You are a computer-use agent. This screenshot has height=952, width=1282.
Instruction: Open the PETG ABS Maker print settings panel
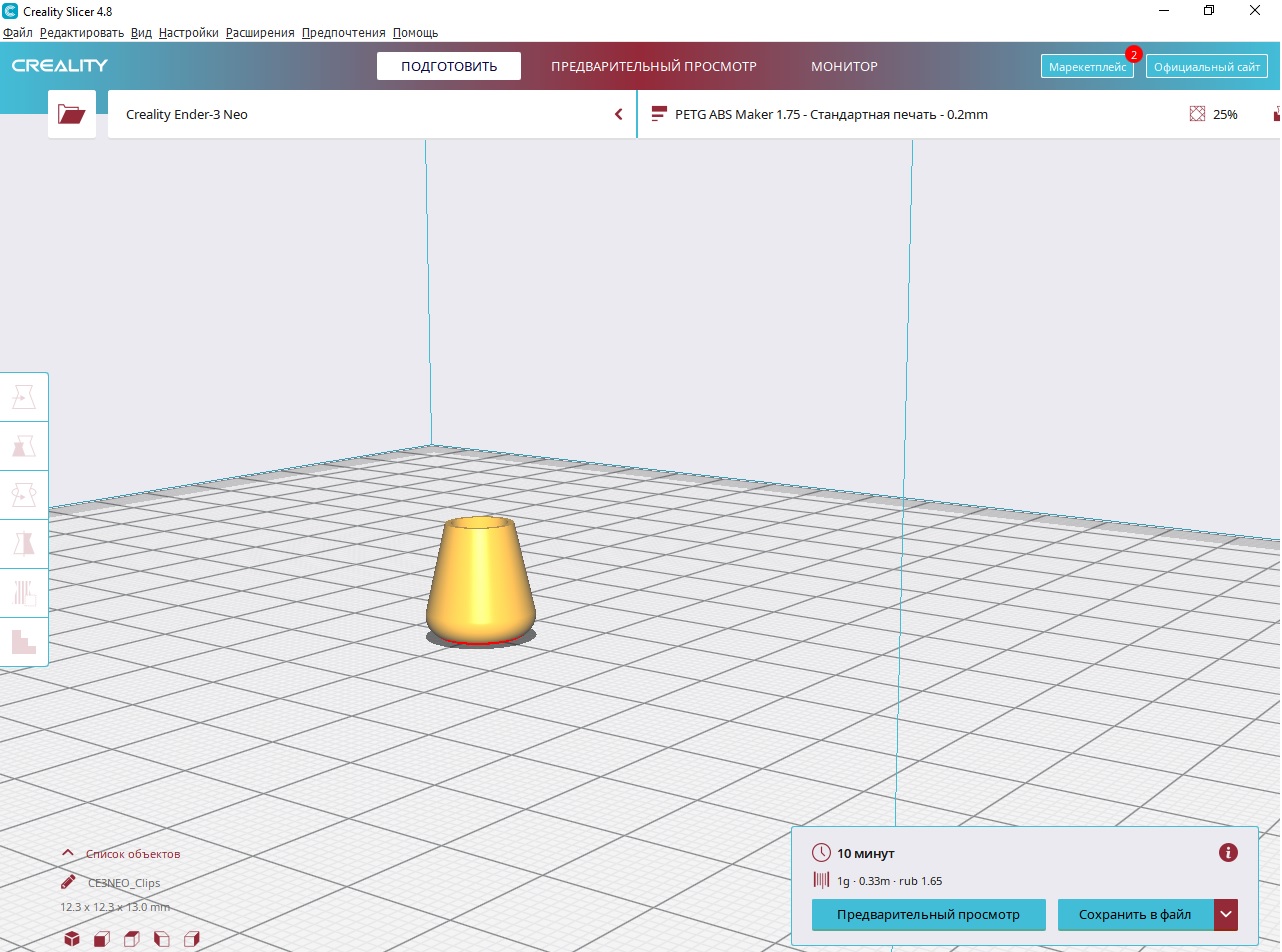(958, 114)
